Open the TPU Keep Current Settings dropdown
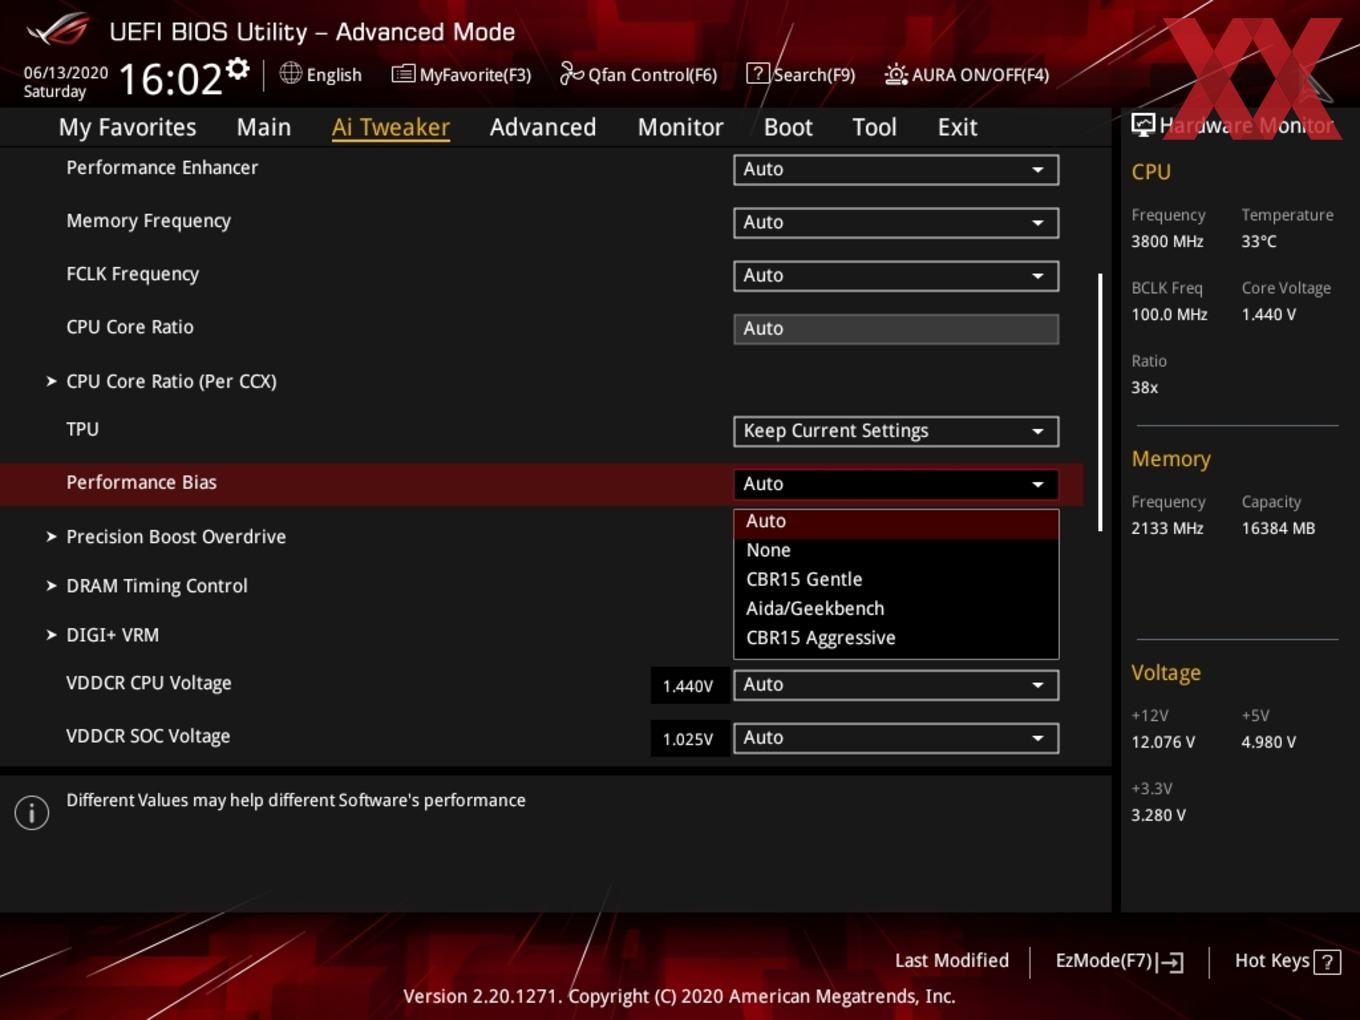 (896, 431)
